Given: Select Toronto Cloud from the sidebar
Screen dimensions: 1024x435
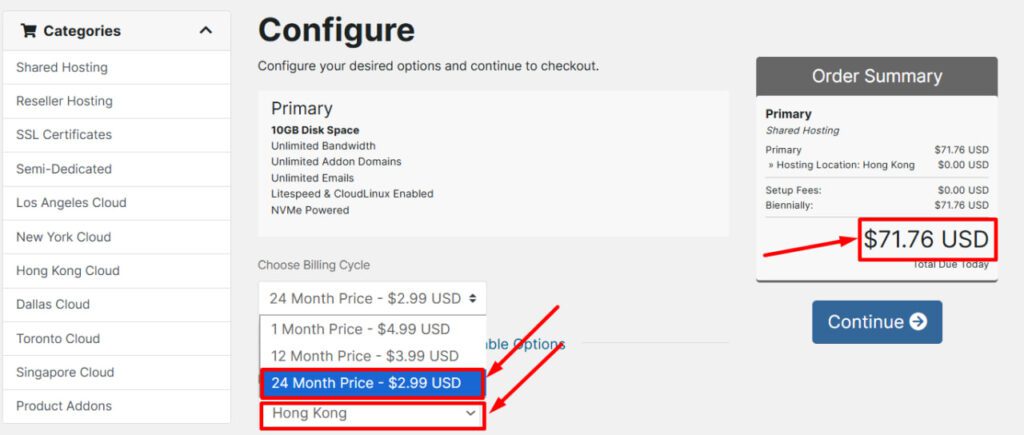Looking at the screenshot, I should [58, 339].
